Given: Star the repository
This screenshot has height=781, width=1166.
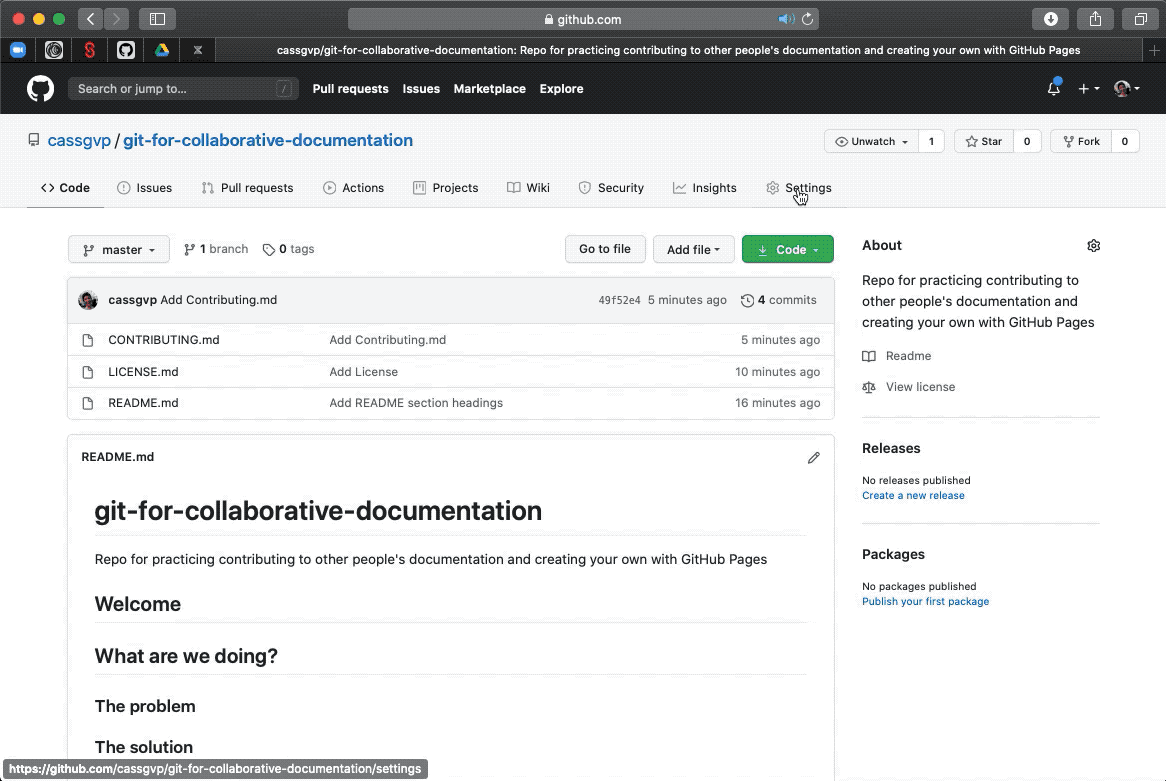Looking at the screenshot, I should (x=984, y=142).
